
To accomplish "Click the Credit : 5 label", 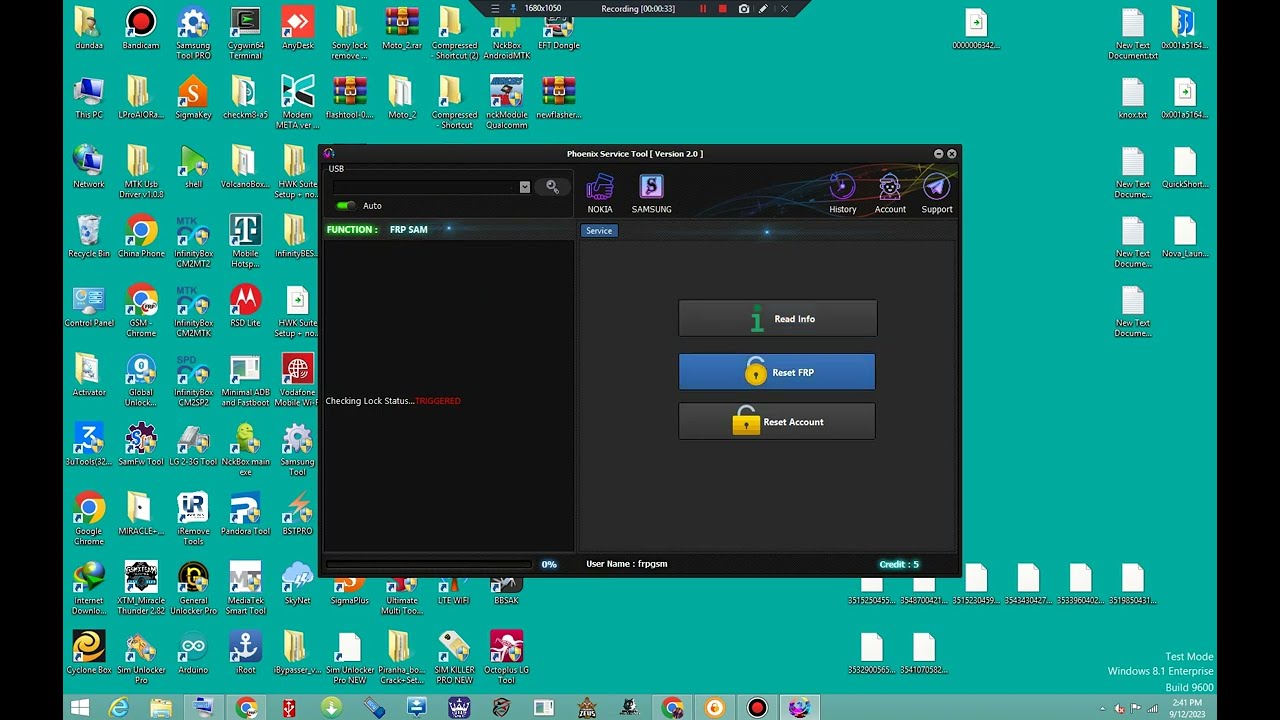I will pos(899,564).
